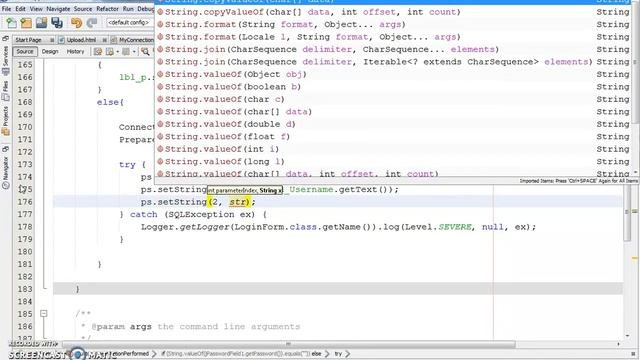Close the Start Page tab
640x360 pixels.
pyautogui.click(x=52, y=40)
